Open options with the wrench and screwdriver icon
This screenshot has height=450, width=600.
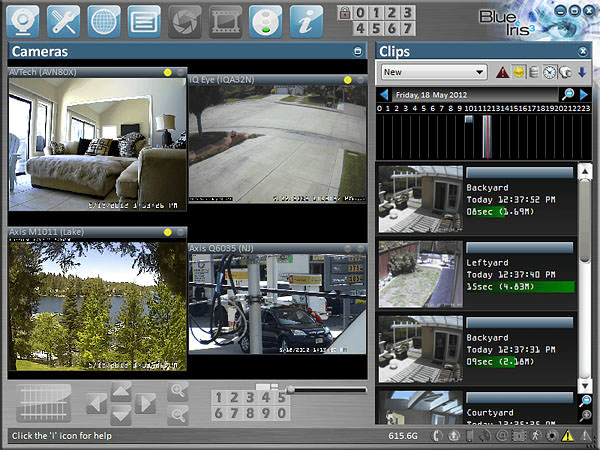pos(64,20)
